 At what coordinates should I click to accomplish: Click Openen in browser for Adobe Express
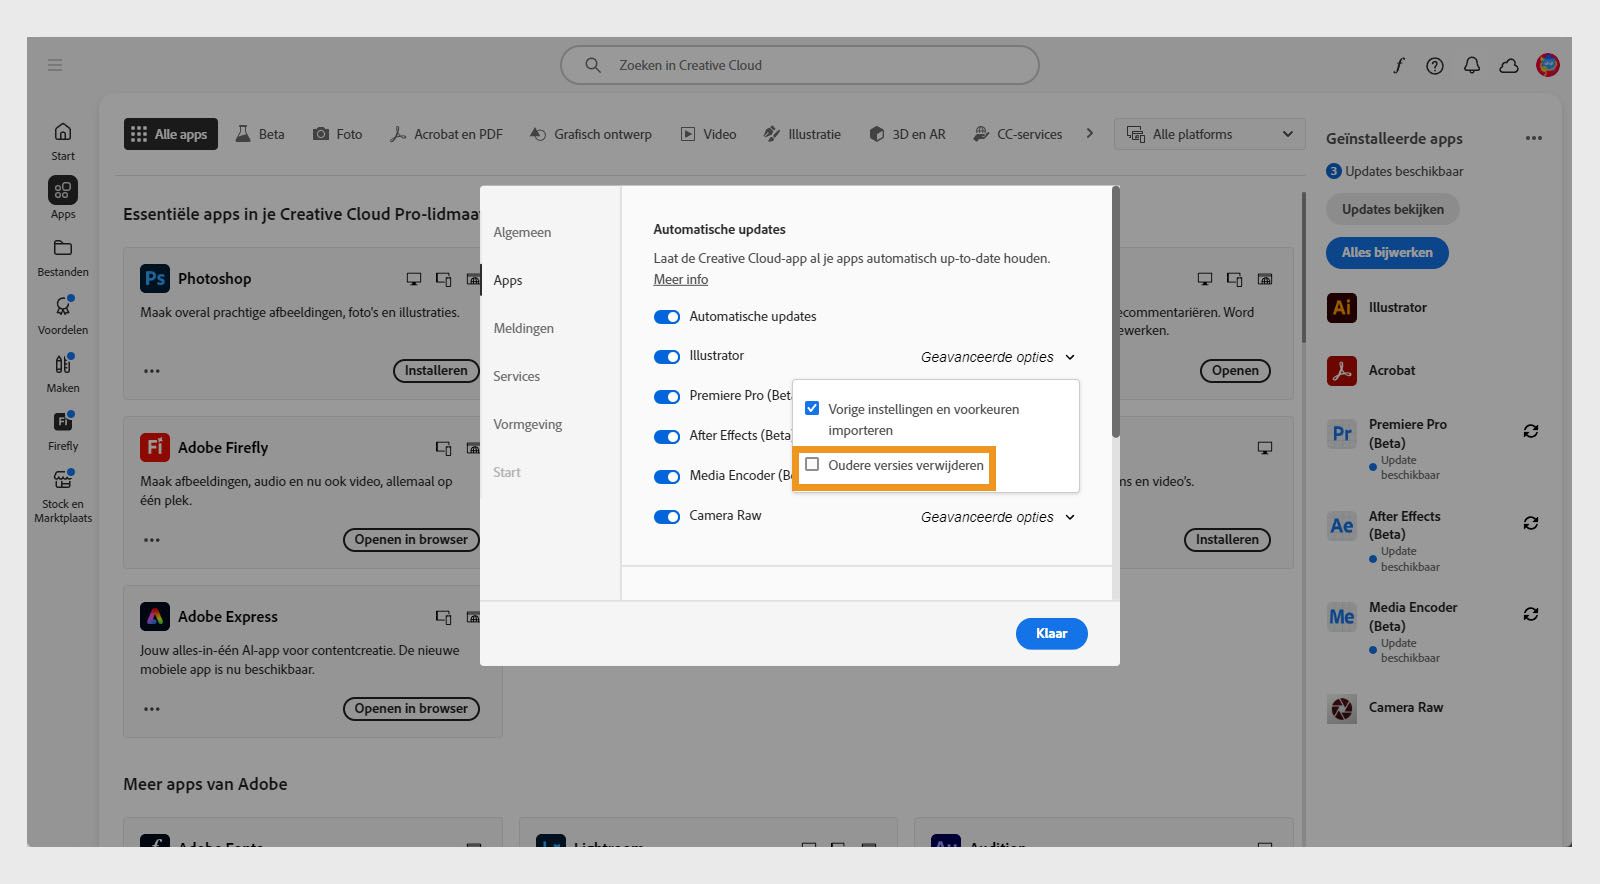(411, 709)
